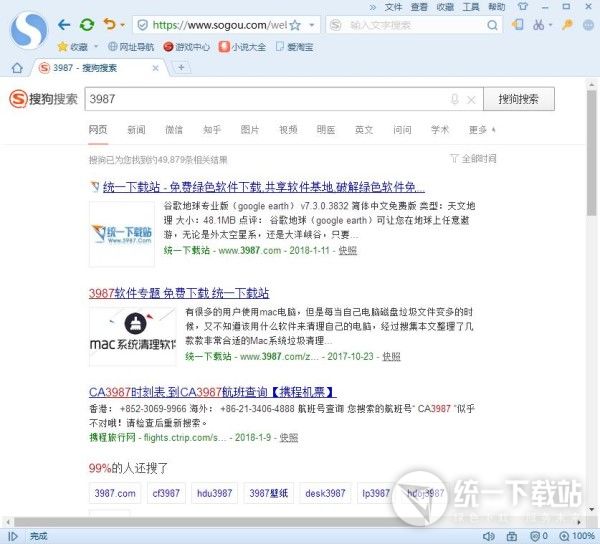Click the blue globe icon at toolbar end
Image resolution: width=600 pixels, height=544 pixels.
point(588,25)
